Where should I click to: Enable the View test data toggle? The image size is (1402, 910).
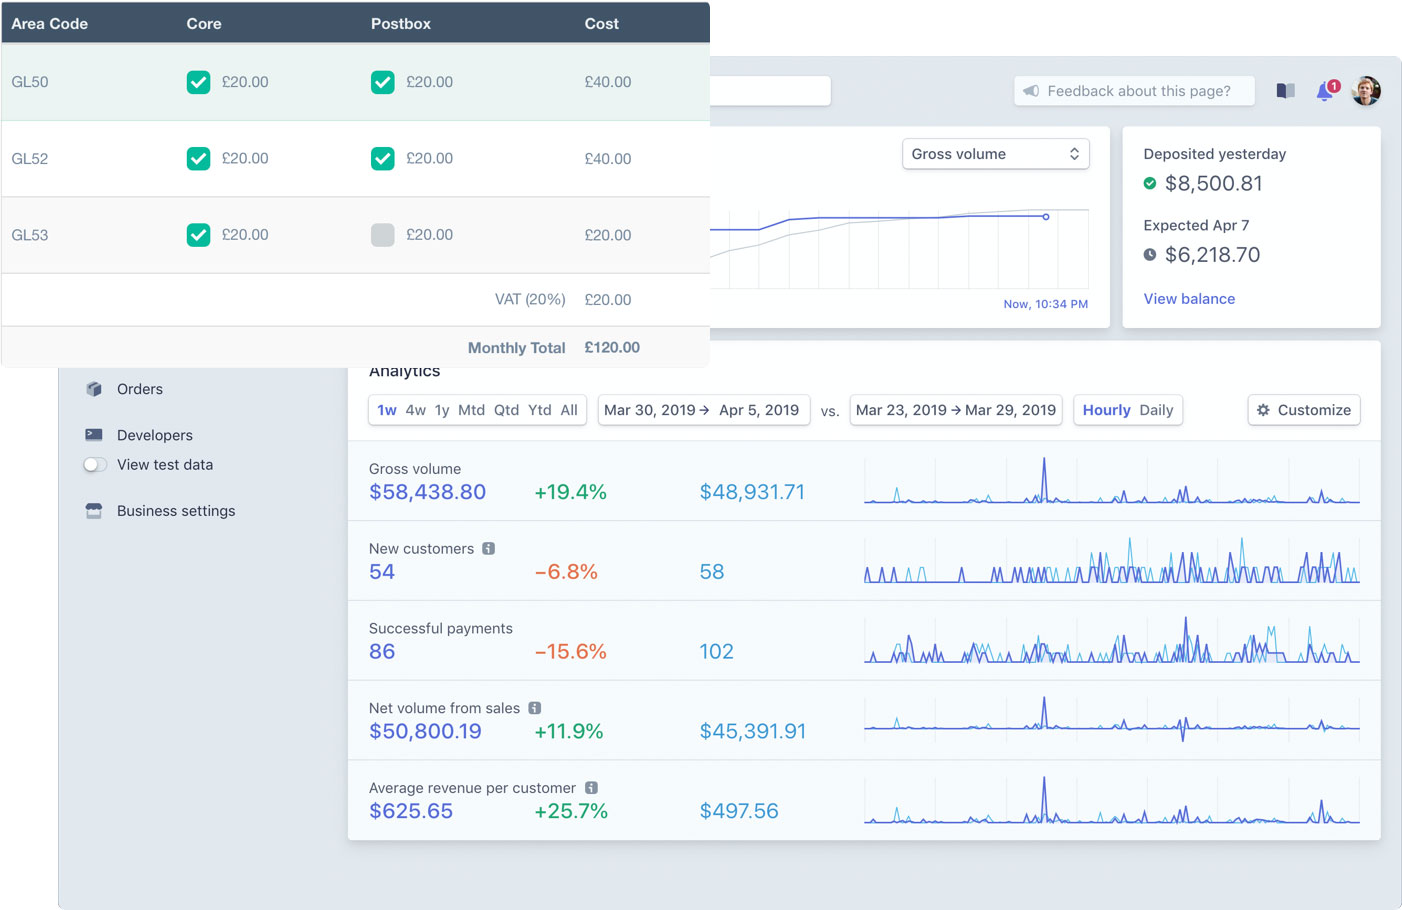[x=94, y=464]
